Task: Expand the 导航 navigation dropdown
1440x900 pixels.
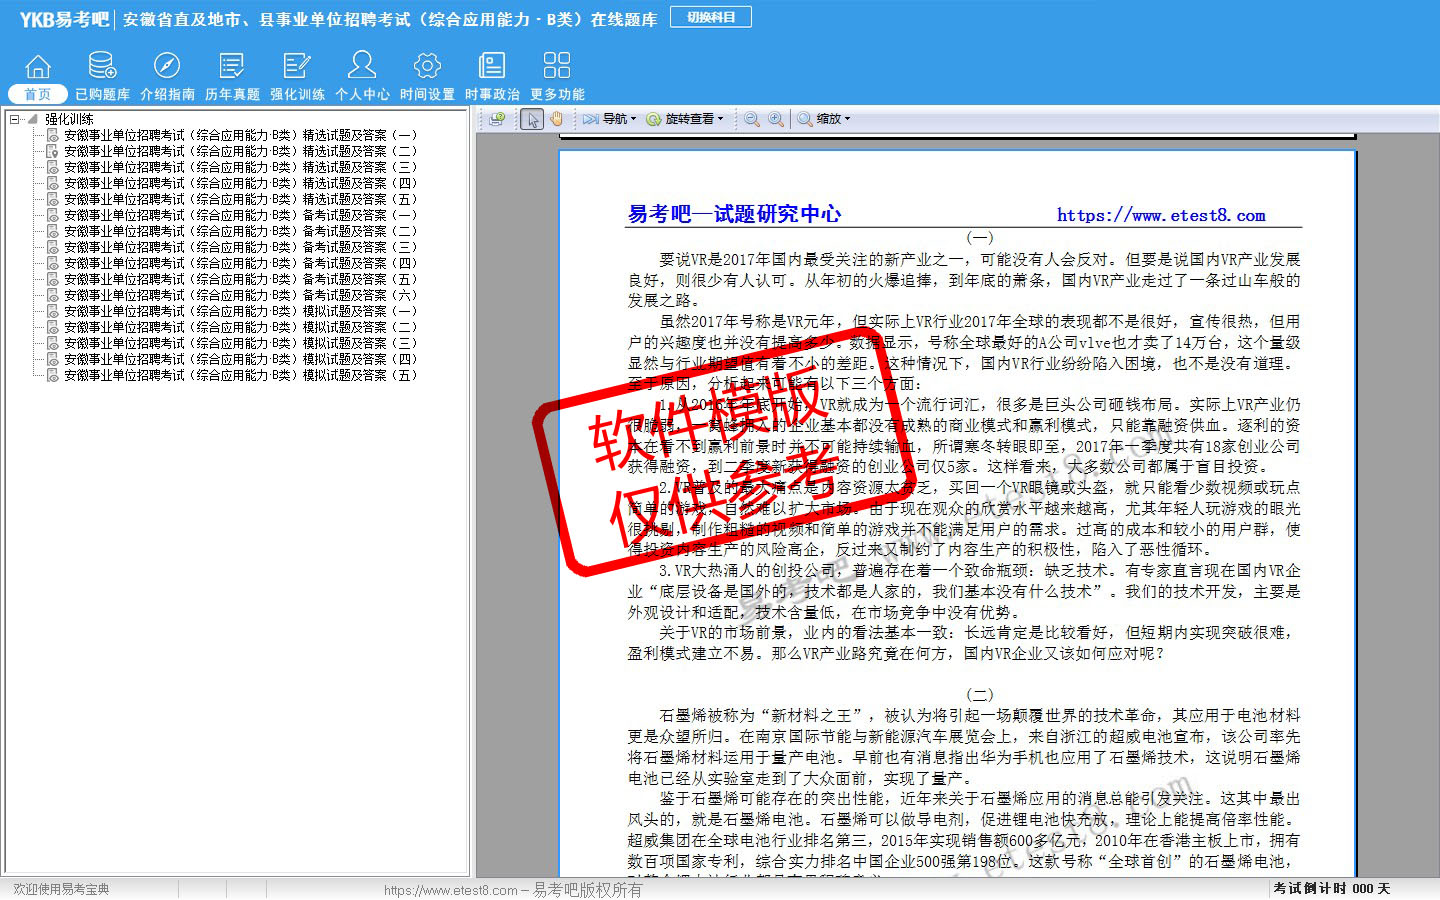Action: coord(610,119)
